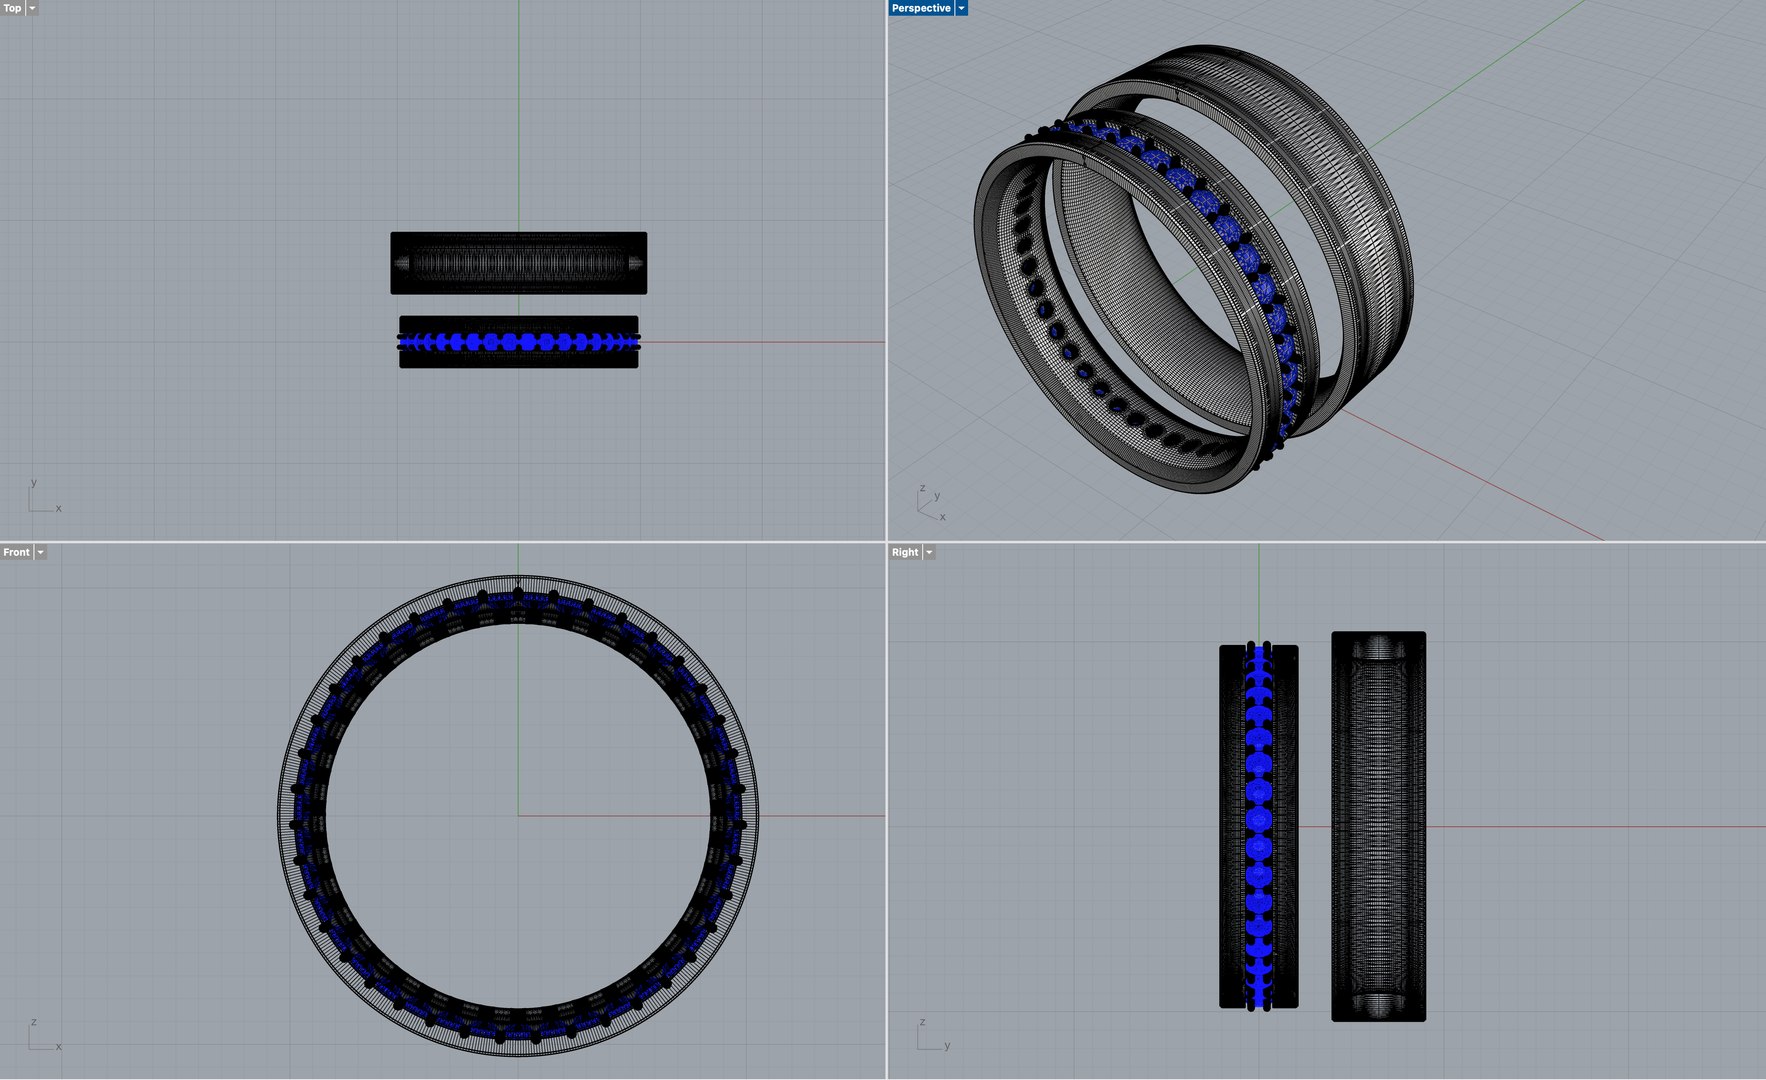Open the Perspective viewport dropdown arrow
Screen dimensions: 1766x1080
point(961,8)
